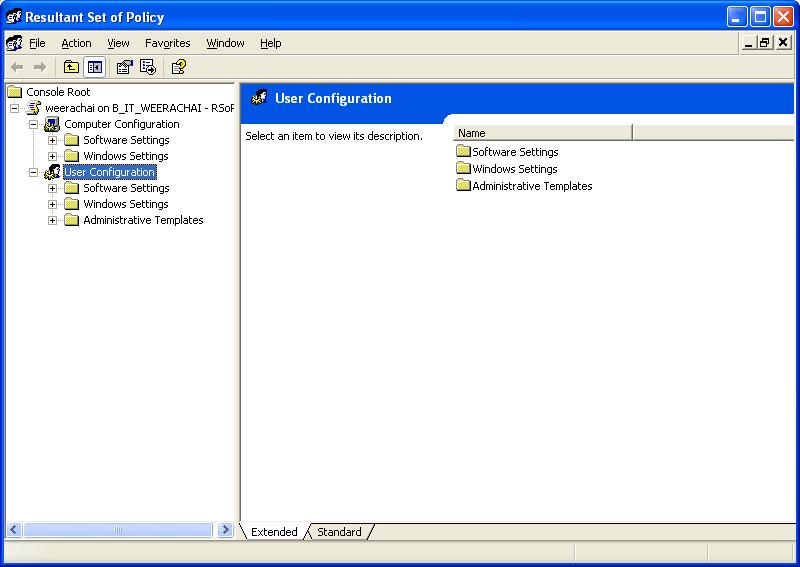Select Software Settings folder in the right pane
The image size is (800, 567).
click(515, 152)
